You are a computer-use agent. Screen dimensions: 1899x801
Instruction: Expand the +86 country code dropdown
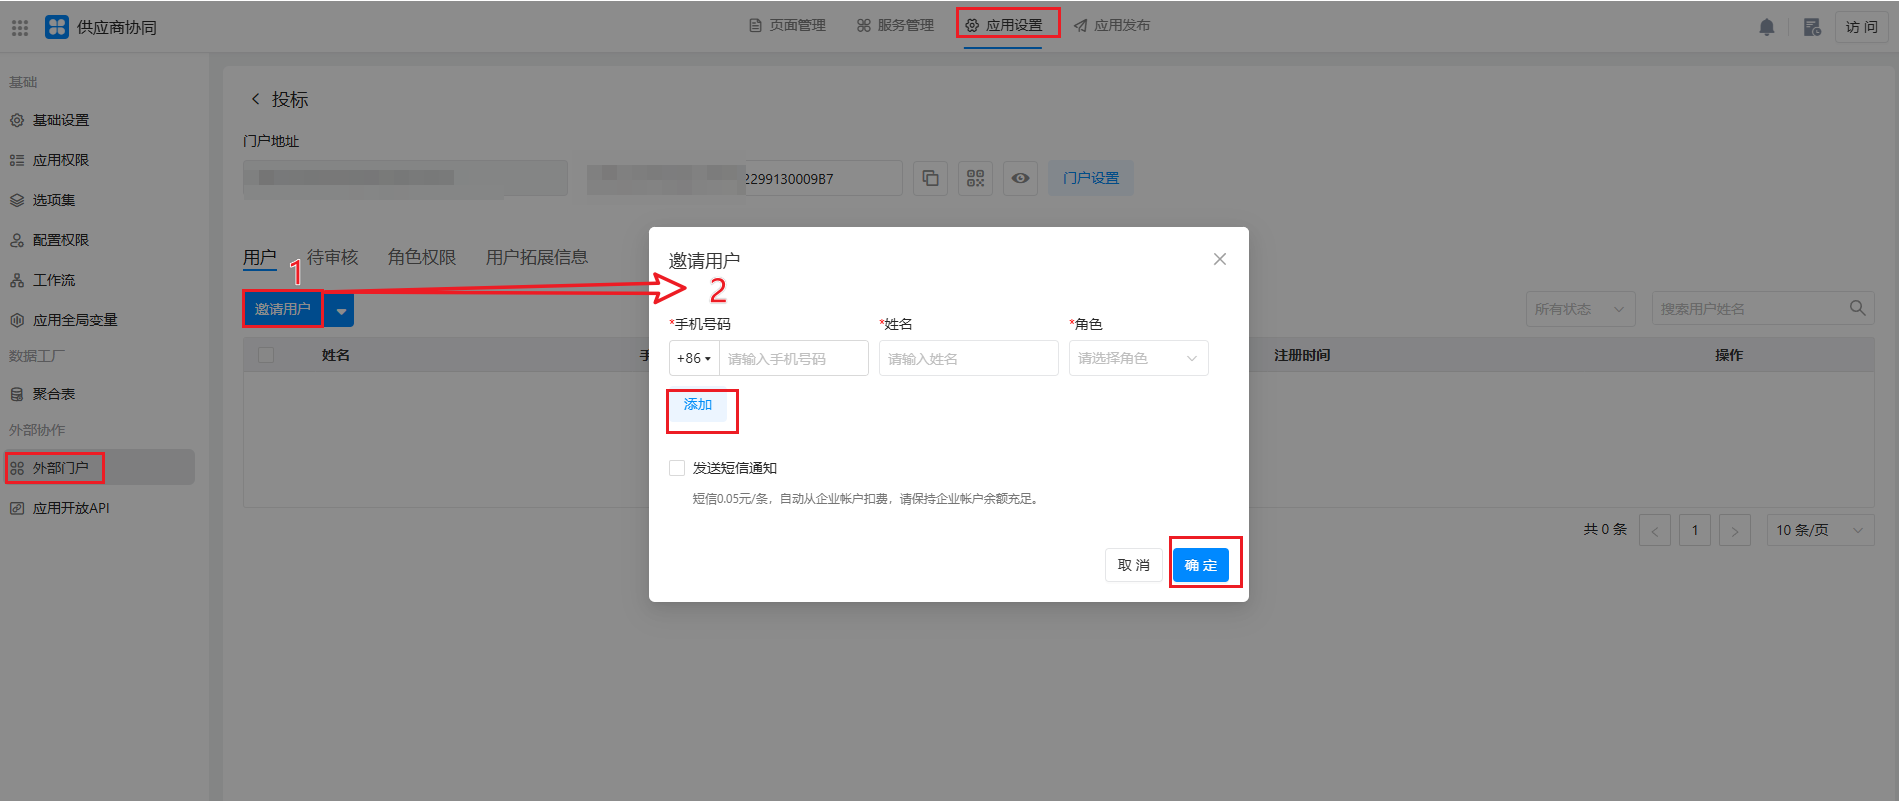[x=694, y=358]
